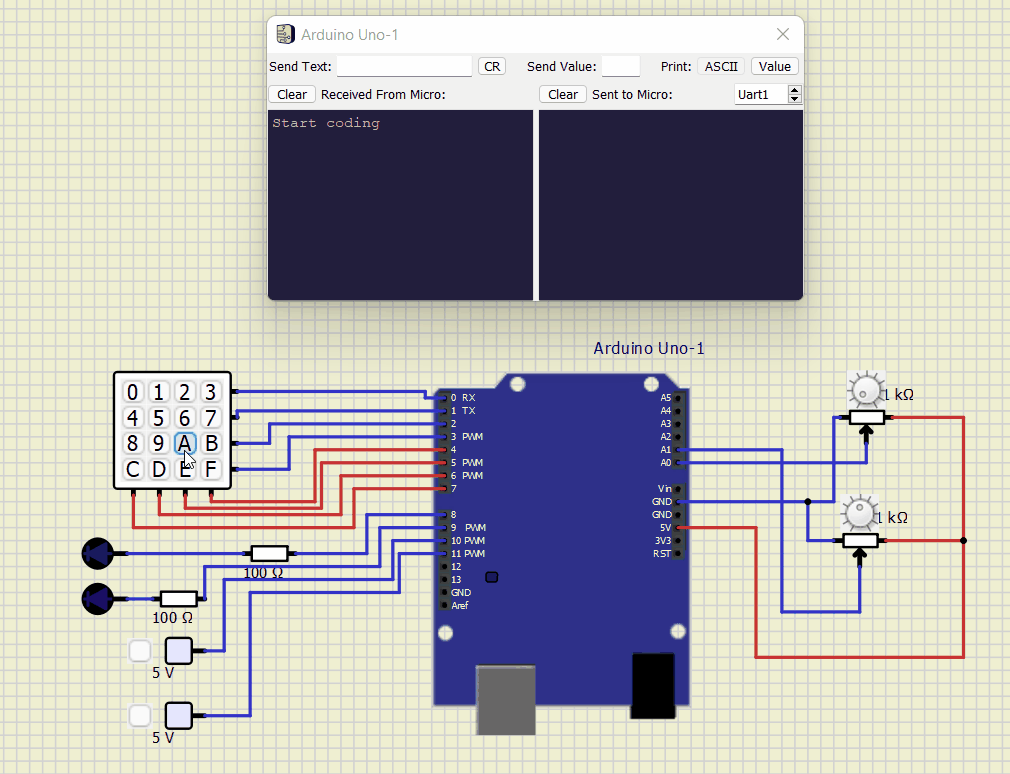Click pin 12 on the Arduino
Screen dimensions: 1010x774
pos(444,567)
